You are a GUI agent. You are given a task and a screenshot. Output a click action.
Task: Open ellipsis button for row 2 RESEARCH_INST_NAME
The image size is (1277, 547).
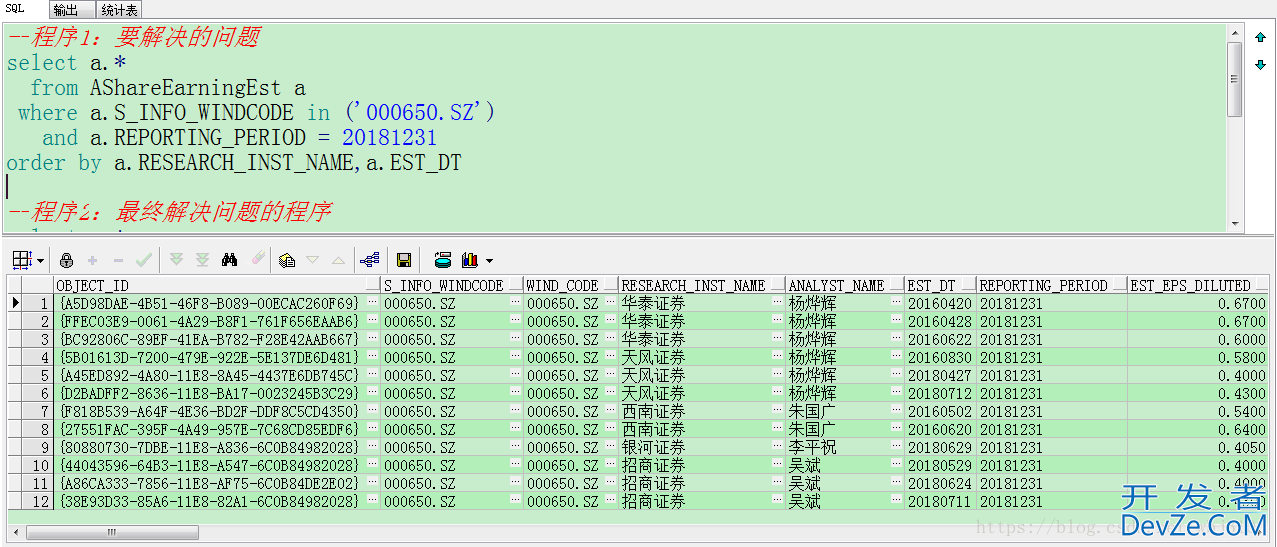778,321
